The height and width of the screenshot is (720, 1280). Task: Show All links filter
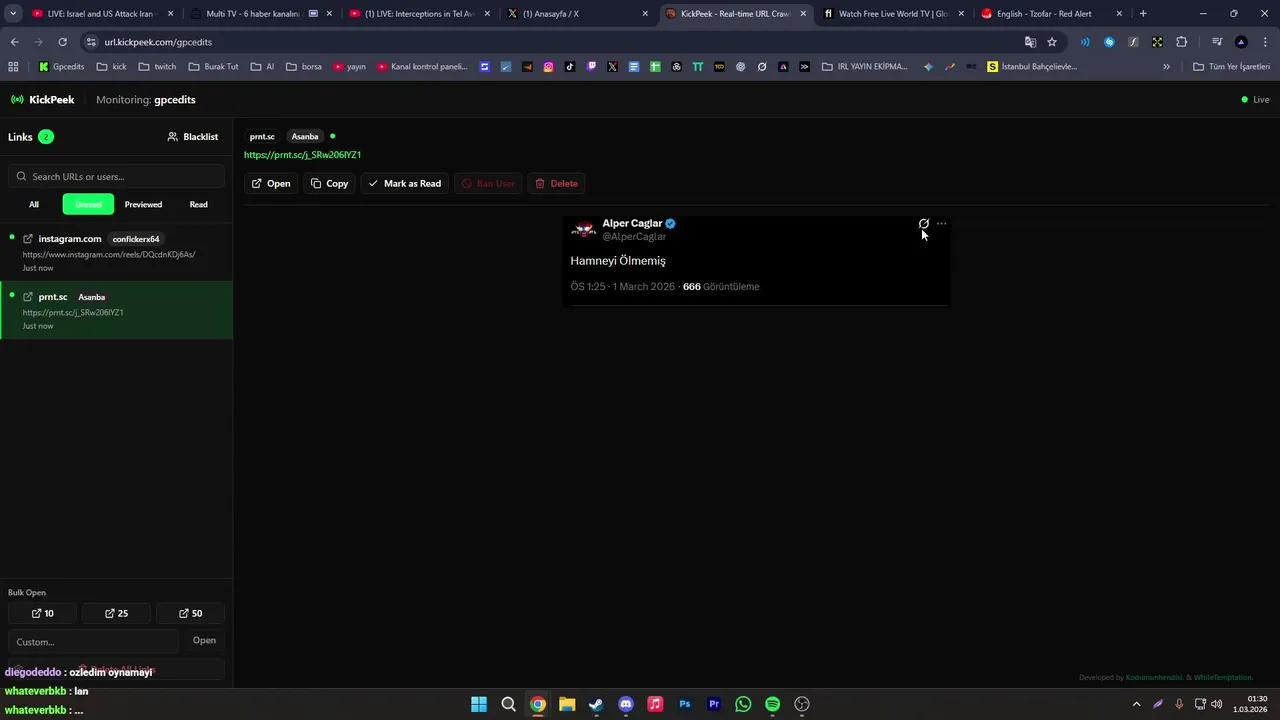click(x=34, y=204)
